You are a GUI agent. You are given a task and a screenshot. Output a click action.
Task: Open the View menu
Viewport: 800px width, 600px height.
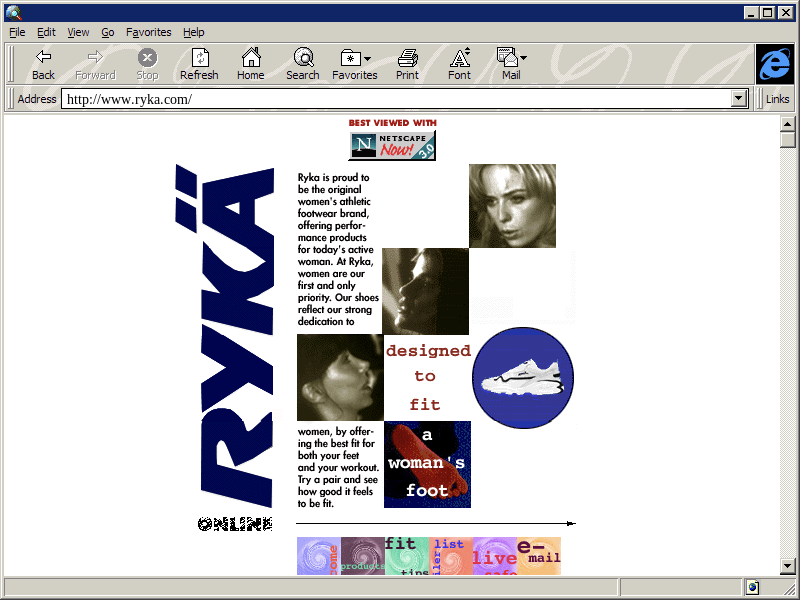[x=78, y=32]
